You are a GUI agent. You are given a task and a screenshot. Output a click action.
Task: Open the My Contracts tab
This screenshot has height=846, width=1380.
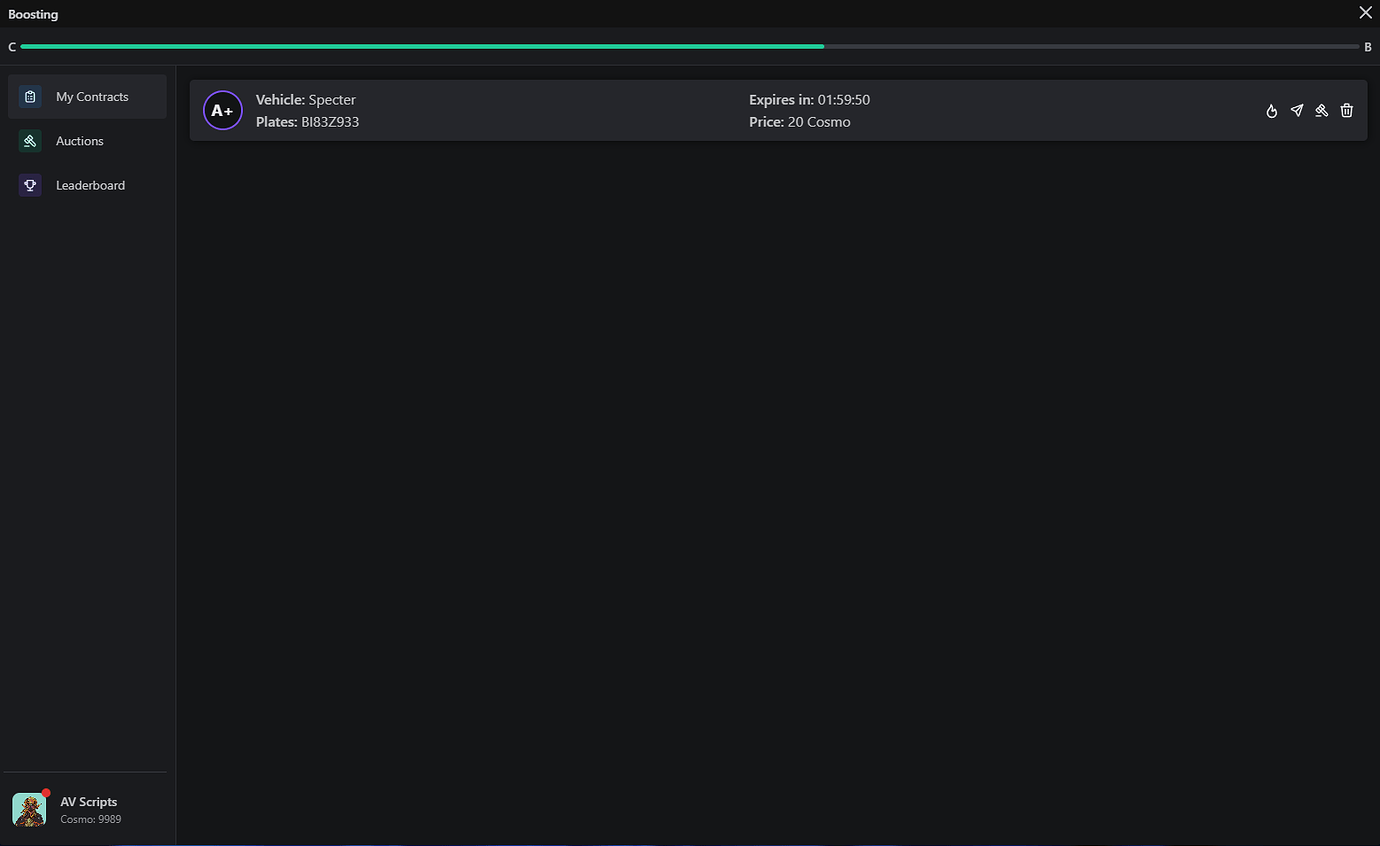coord(92,96)
